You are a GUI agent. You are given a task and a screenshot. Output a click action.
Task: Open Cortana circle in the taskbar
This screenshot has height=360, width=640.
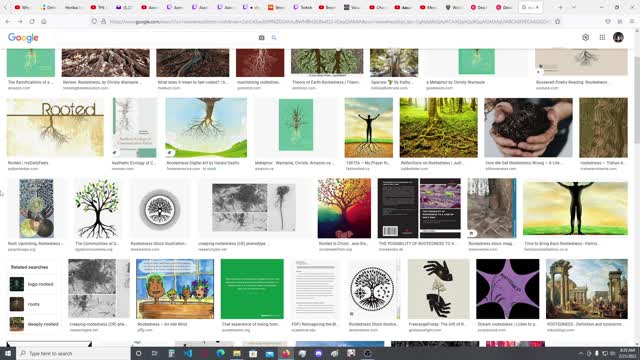click(138, 353)
